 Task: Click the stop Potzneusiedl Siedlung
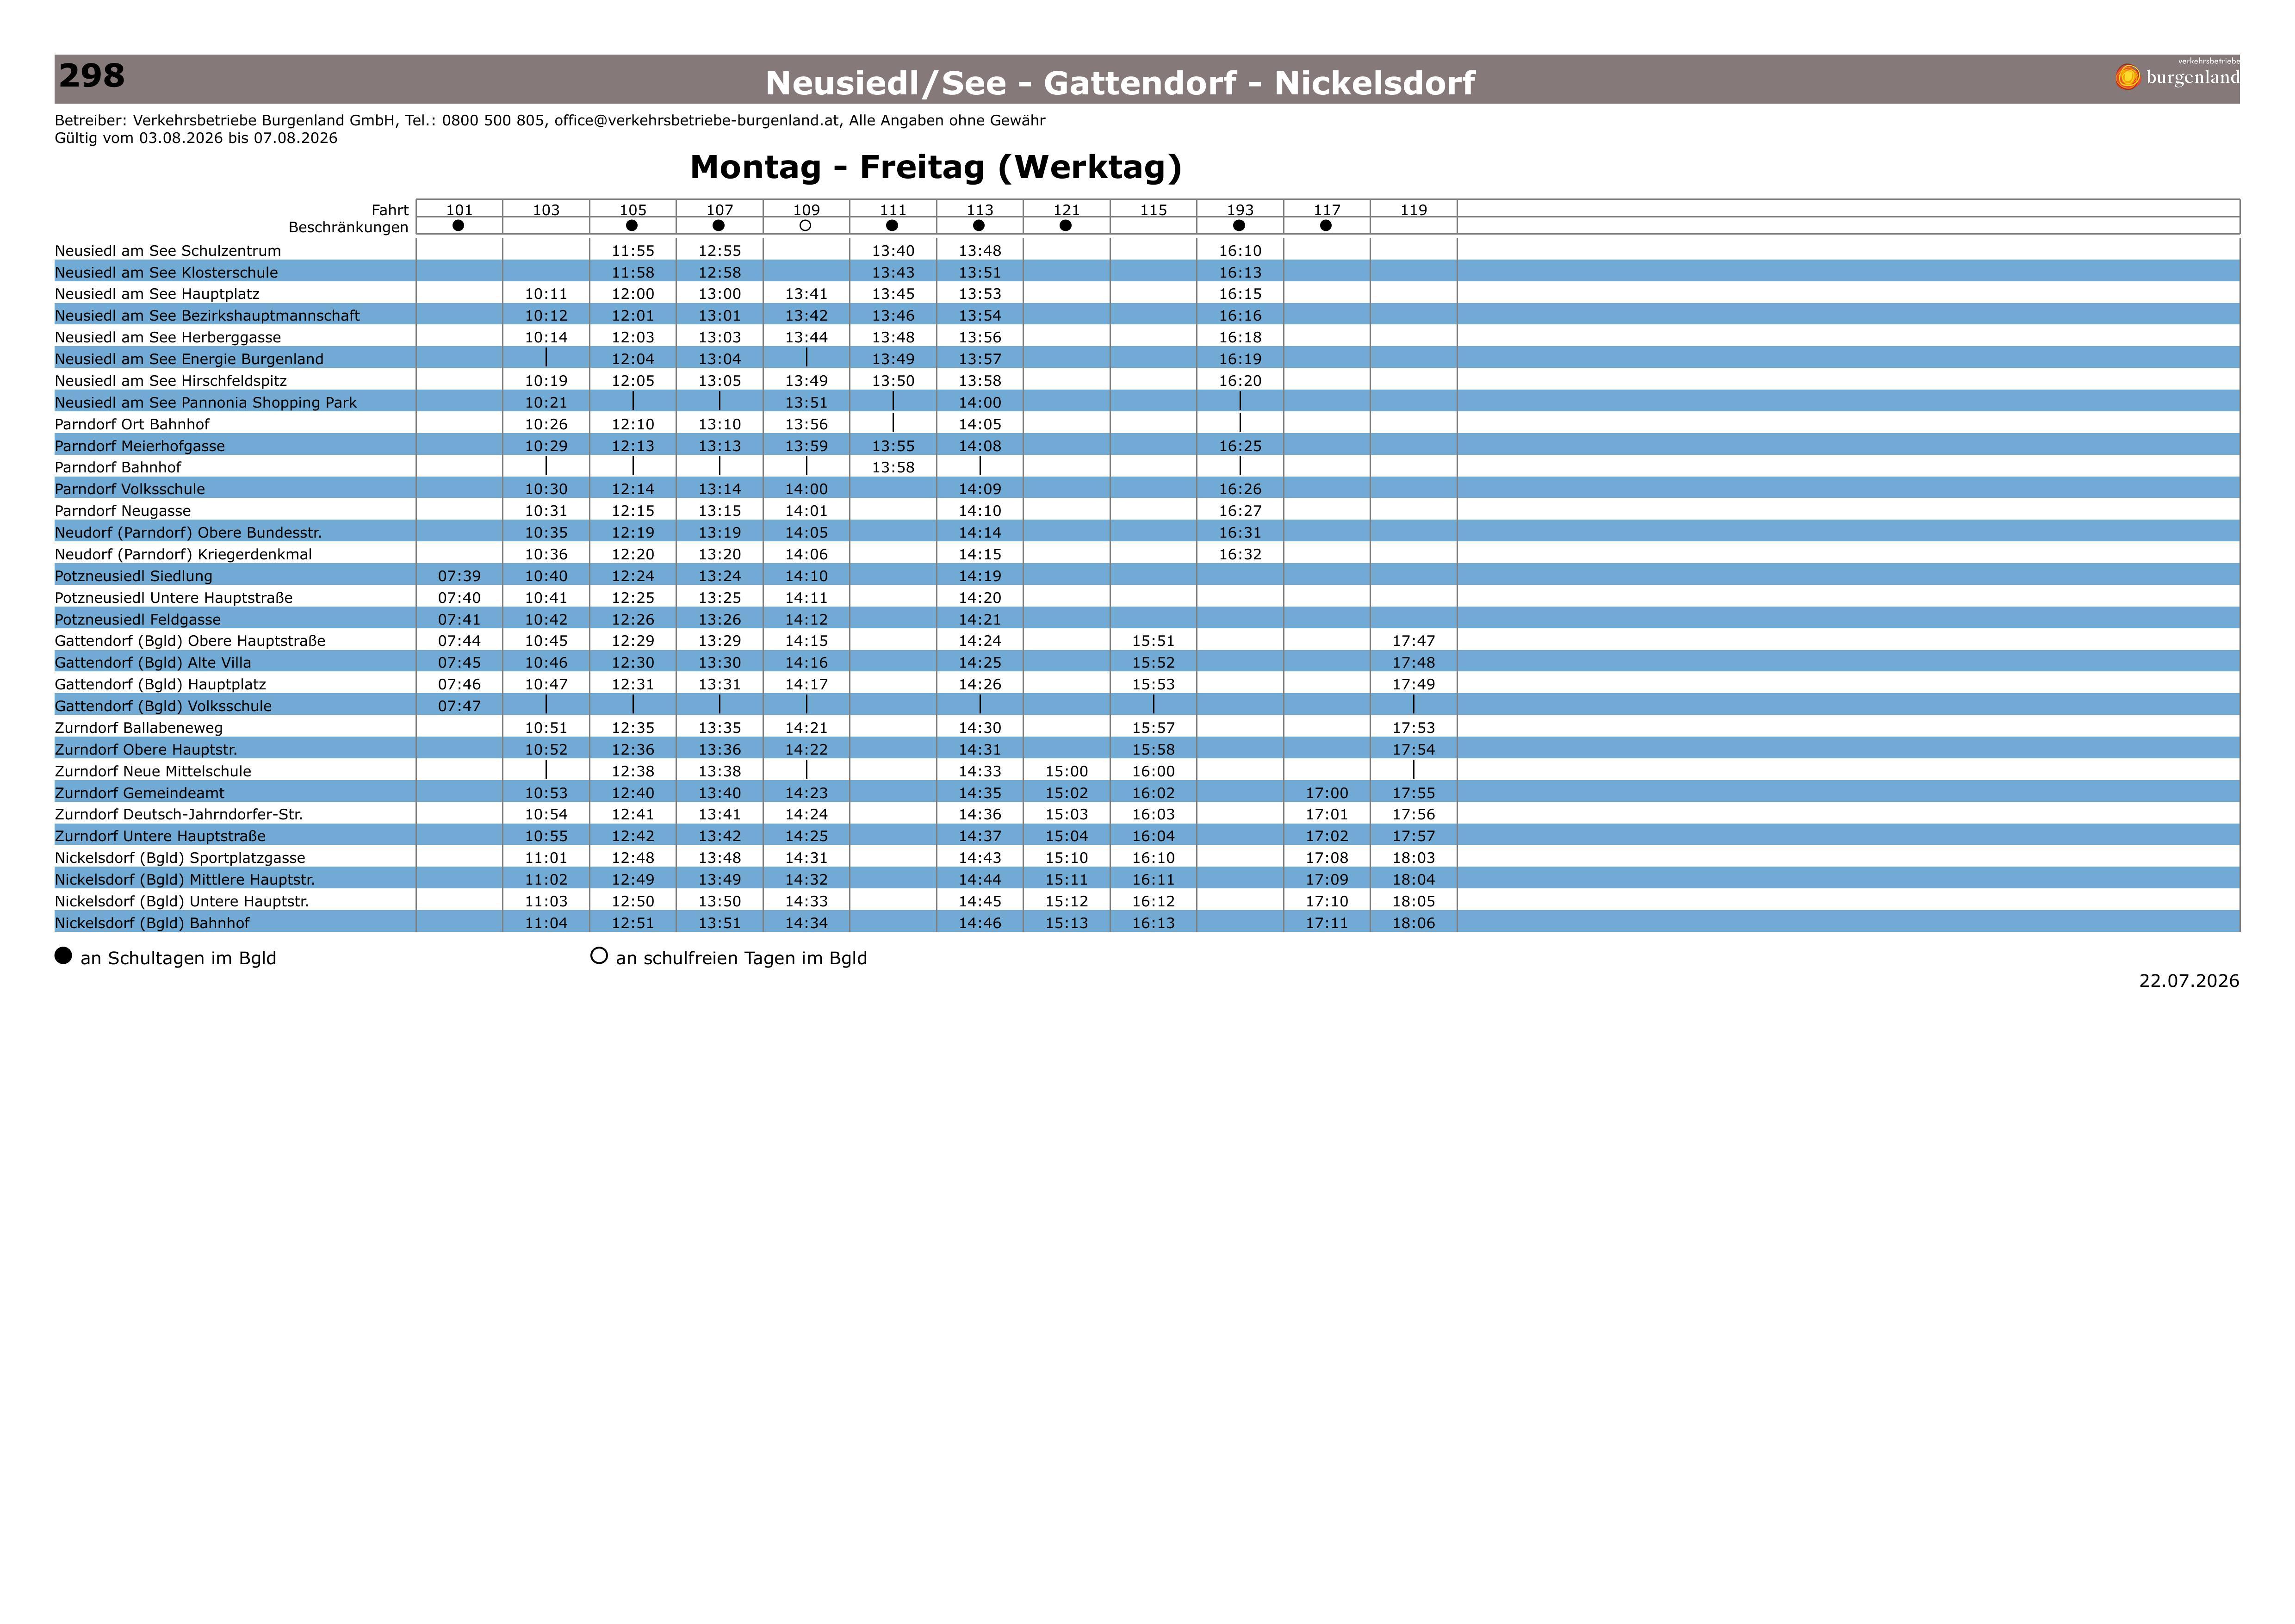[x=134, y=576]
